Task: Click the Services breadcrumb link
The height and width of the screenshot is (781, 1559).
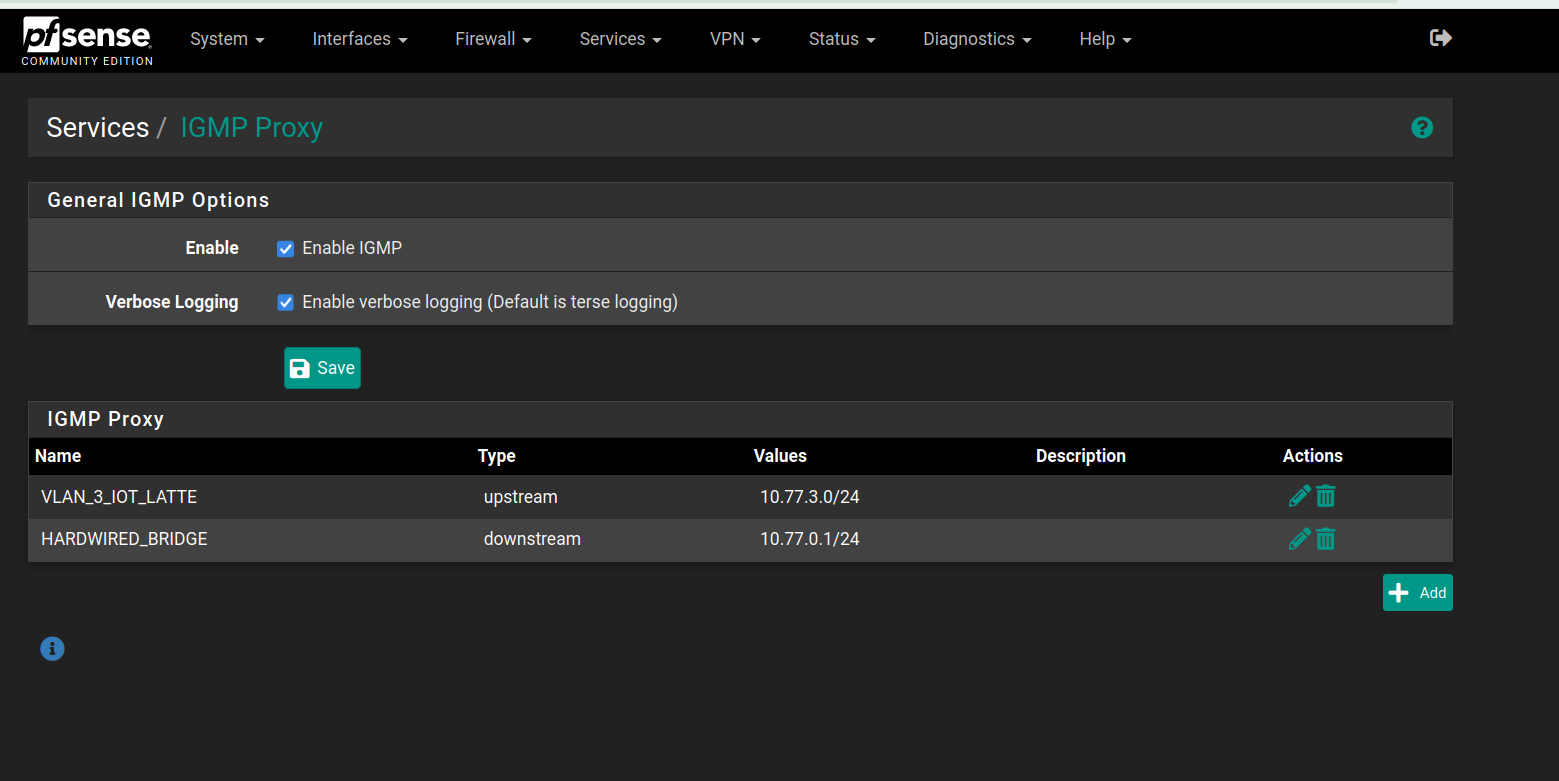Action: click(97, 127)
